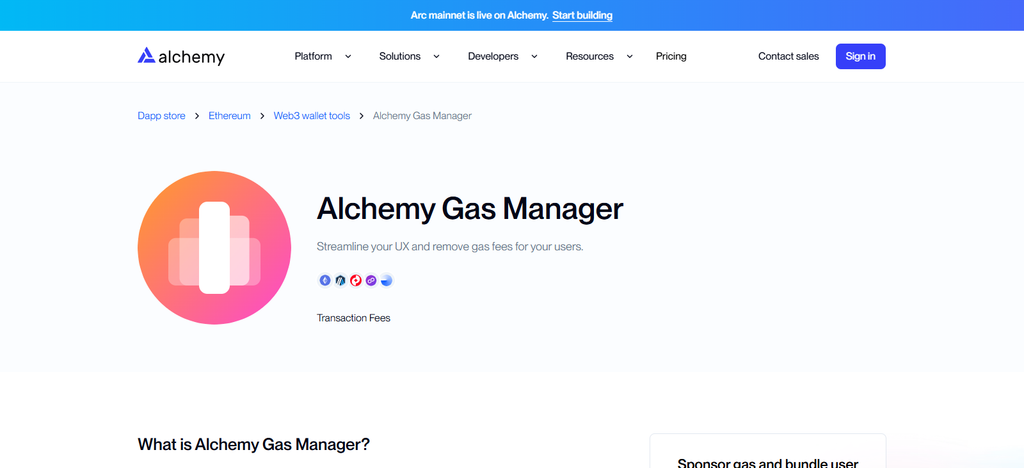Click the Transaction Fees category label
The width and height of the screenshot is (1024, 468).
point(353,318)
